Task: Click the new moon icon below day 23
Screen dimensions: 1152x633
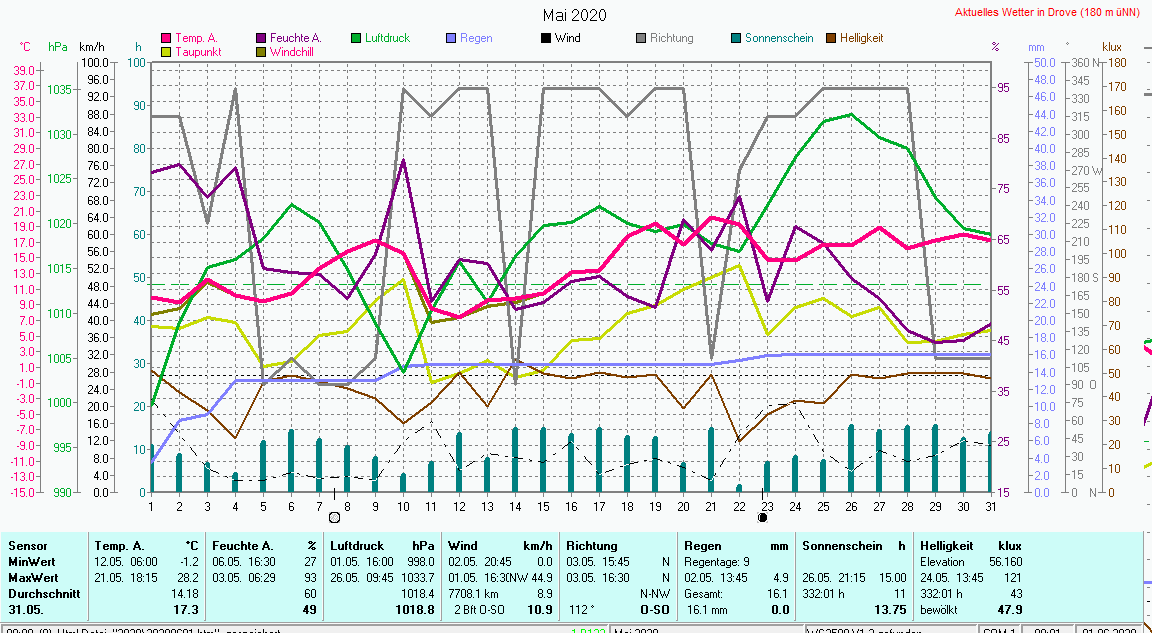Action: point(763,518)
